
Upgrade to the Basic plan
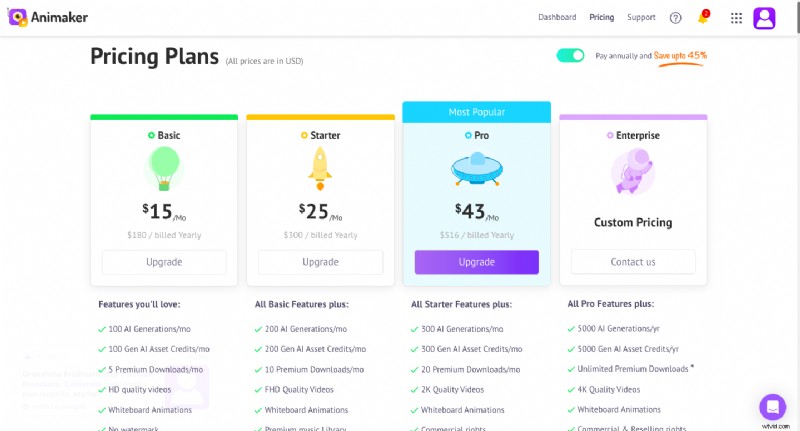pyautogui.click(x=164, y=262)
